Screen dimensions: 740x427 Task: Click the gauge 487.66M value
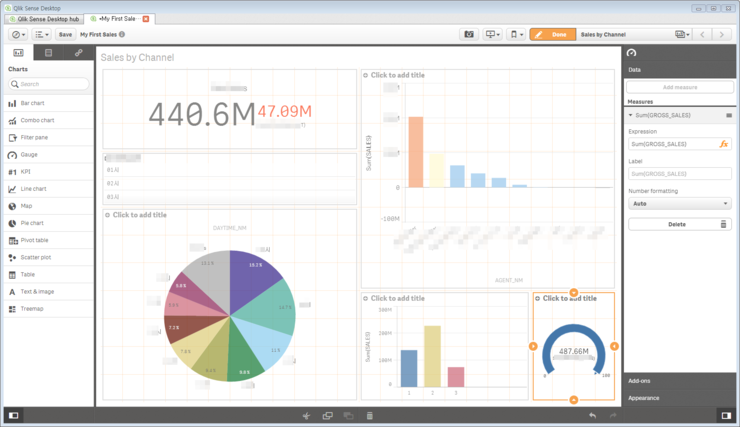tap(574, 351)
